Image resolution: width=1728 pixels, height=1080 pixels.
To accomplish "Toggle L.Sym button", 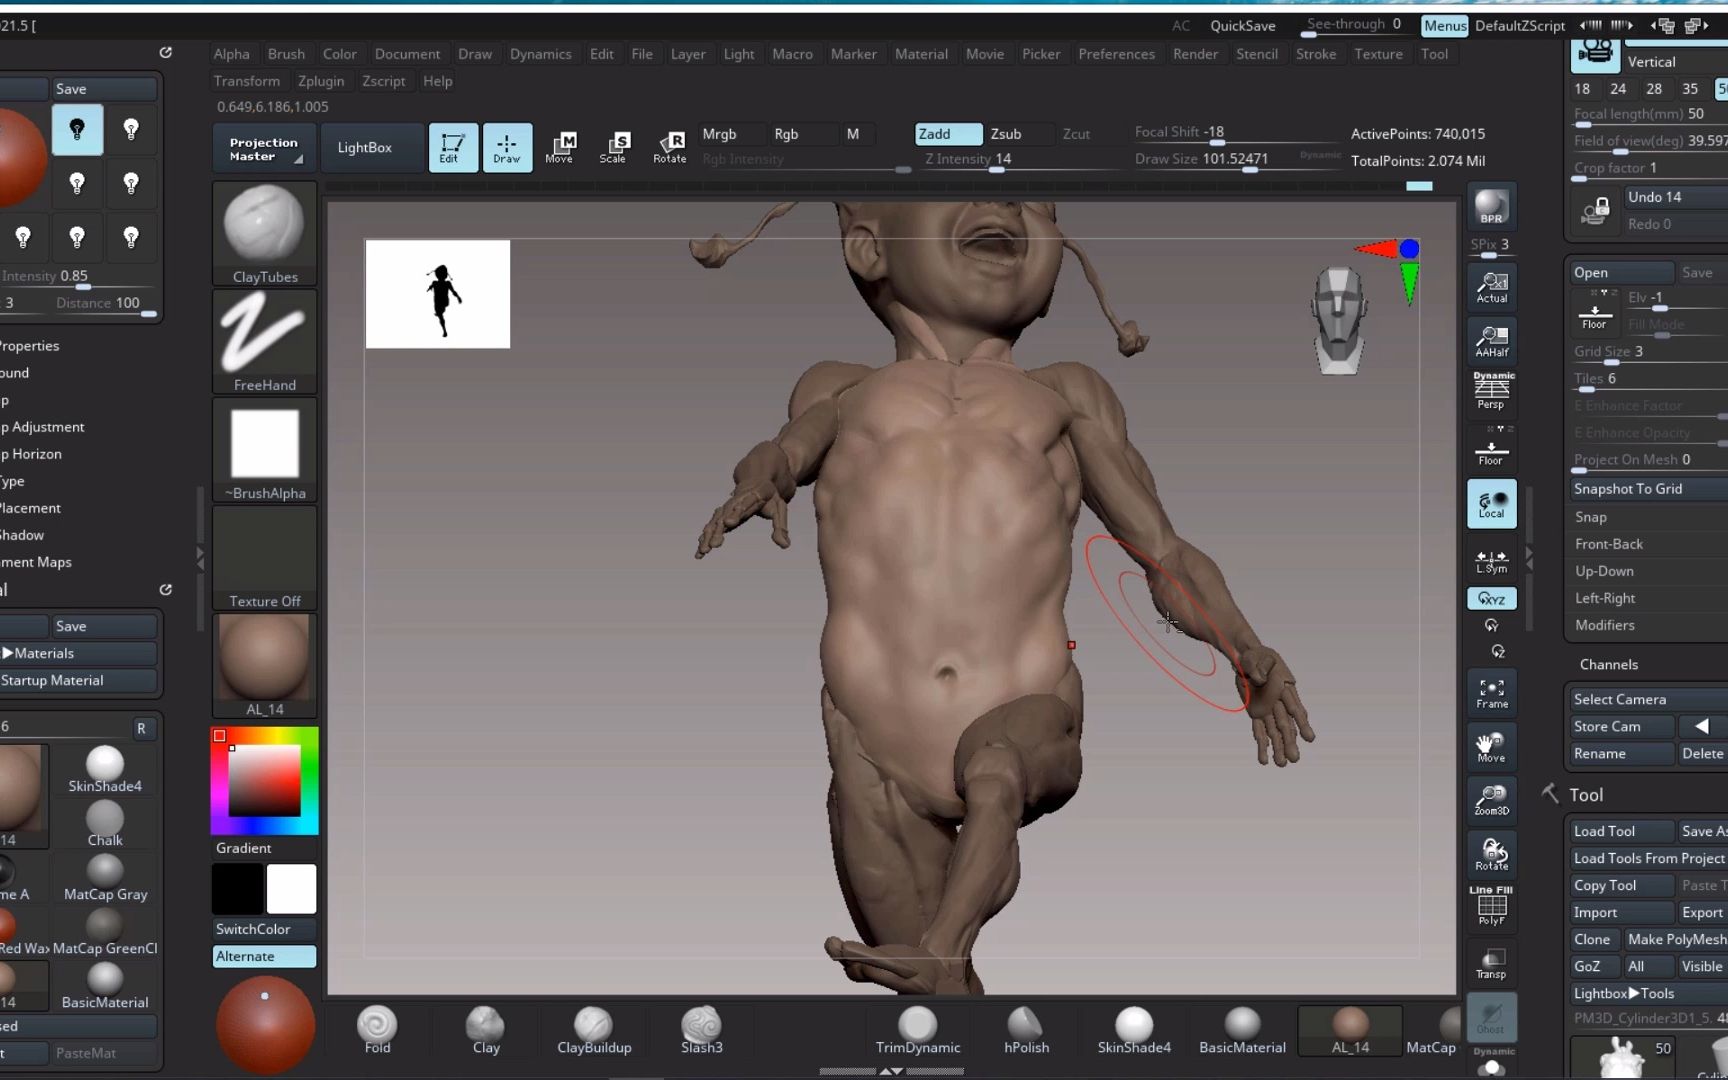I will [x=1491, y=561].
